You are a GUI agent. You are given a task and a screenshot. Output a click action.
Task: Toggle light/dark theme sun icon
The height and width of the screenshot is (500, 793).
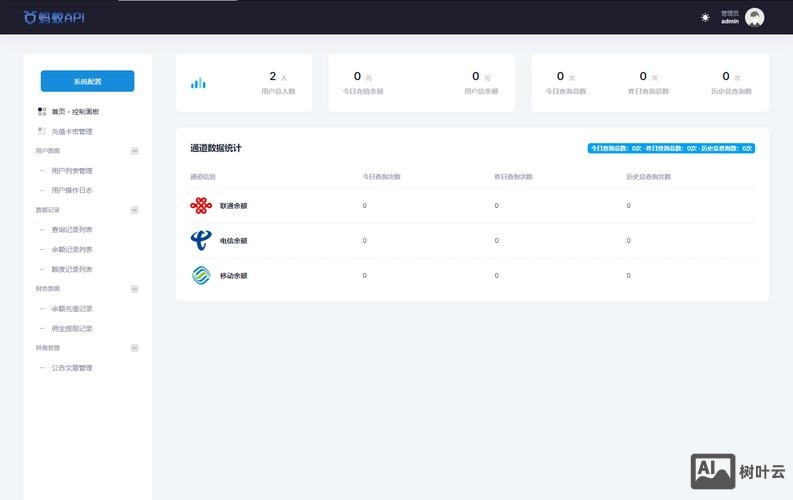click(705, 17)
